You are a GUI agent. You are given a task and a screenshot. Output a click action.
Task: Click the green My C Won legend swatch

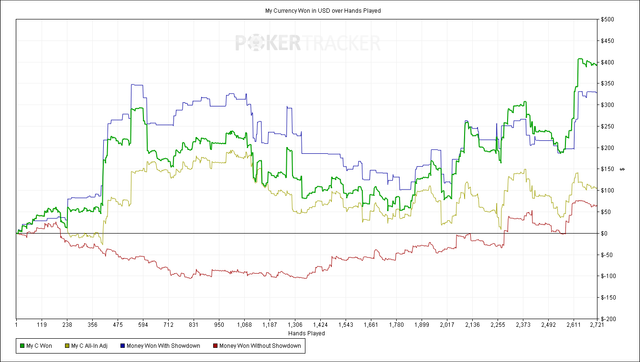tap(22, 346)
